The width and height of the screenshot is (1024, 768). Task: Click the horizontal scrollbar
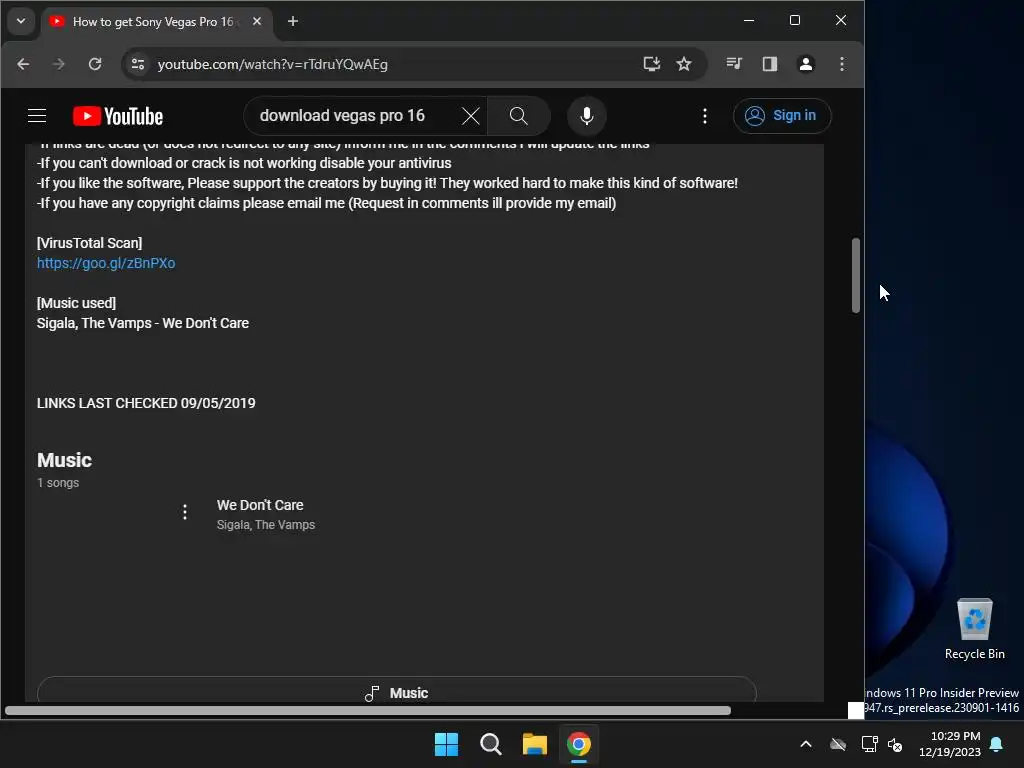[x=368, y=711]
